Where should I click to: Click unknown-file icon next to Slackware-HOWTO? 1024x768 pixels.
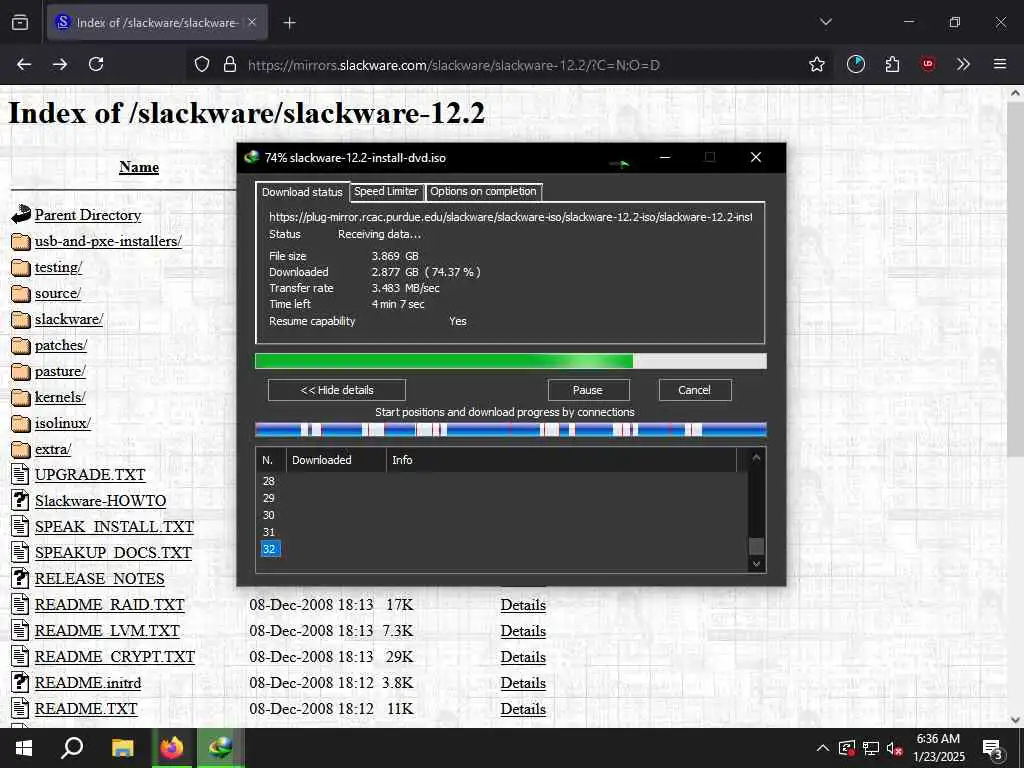pos(20,500)
